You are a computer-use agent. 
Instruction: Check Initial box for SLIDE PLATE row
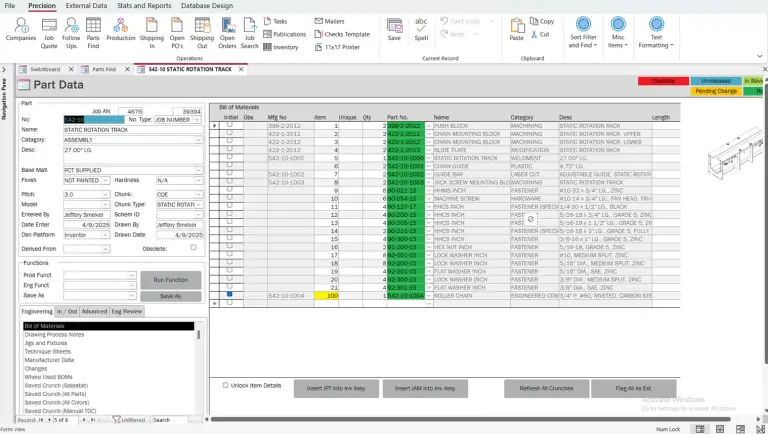pyautogui.click(x=229, y=149)
